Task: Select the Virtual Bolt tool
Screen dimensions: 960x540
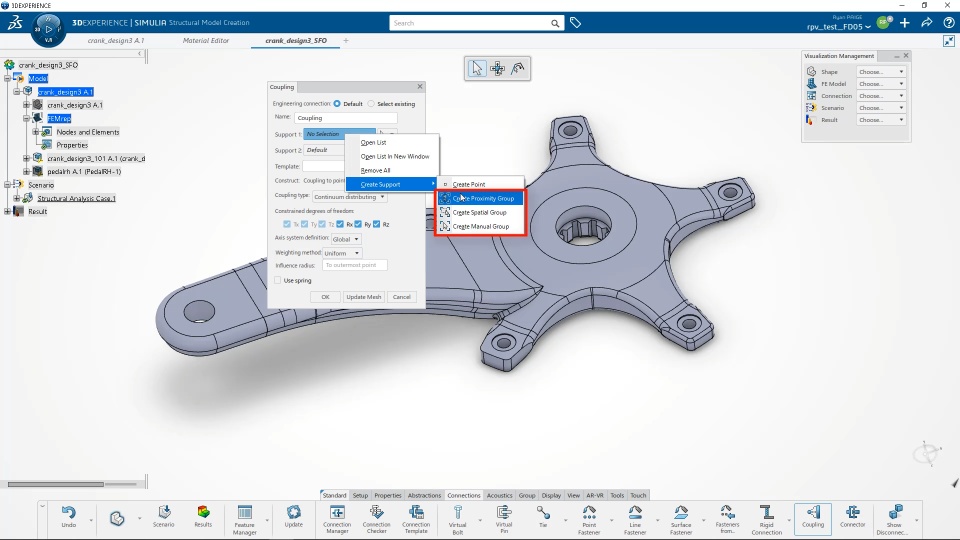Action: click(x=457, y=520)
